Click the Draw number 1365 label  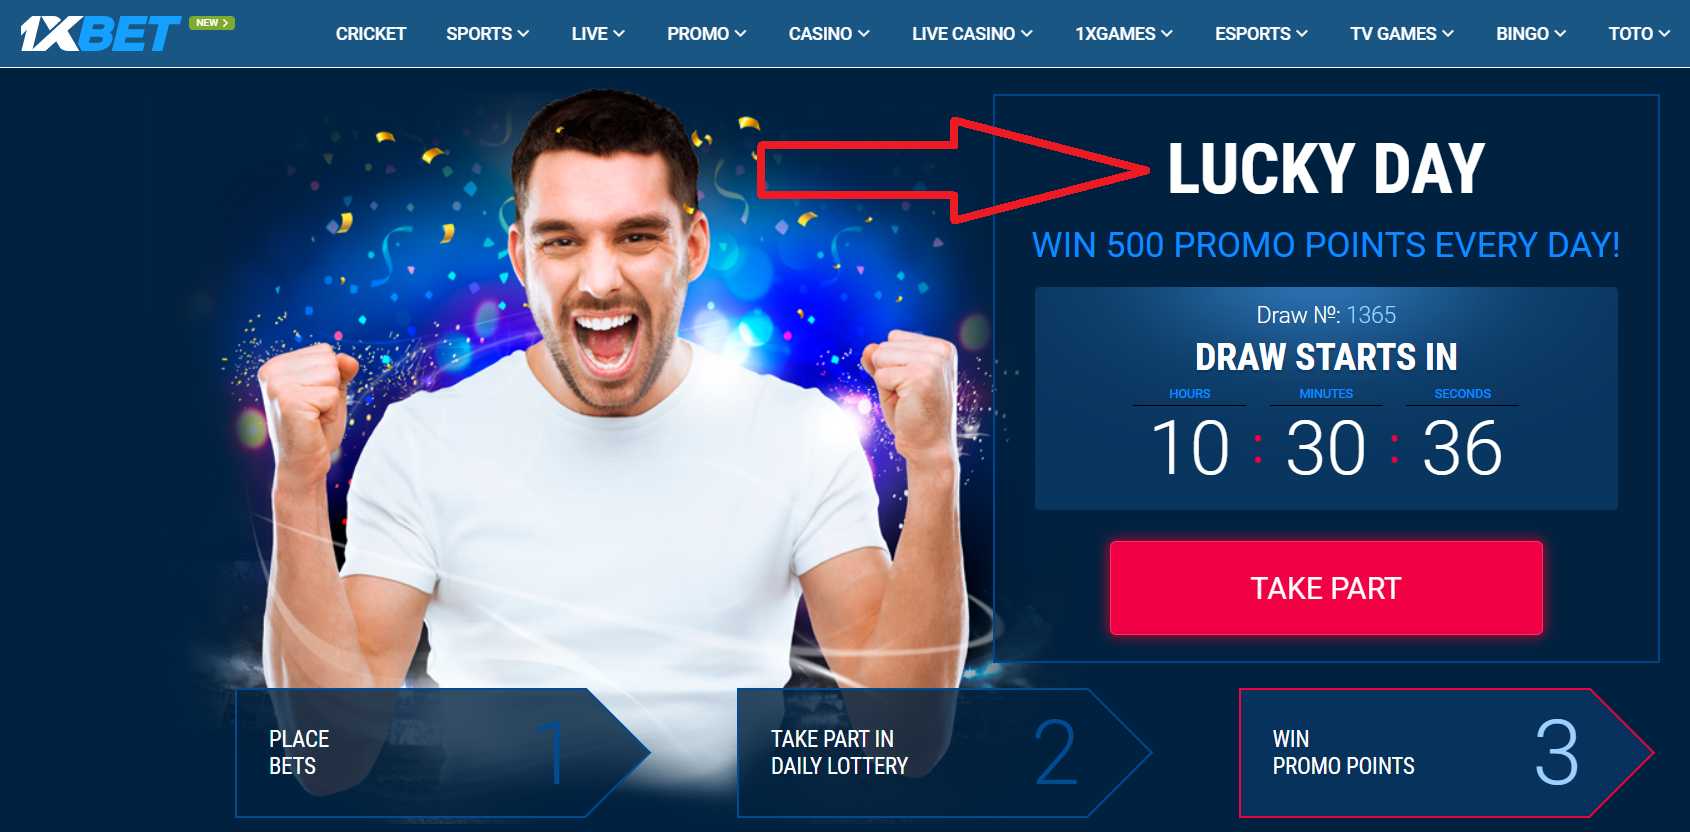[x=1326, y=315]
